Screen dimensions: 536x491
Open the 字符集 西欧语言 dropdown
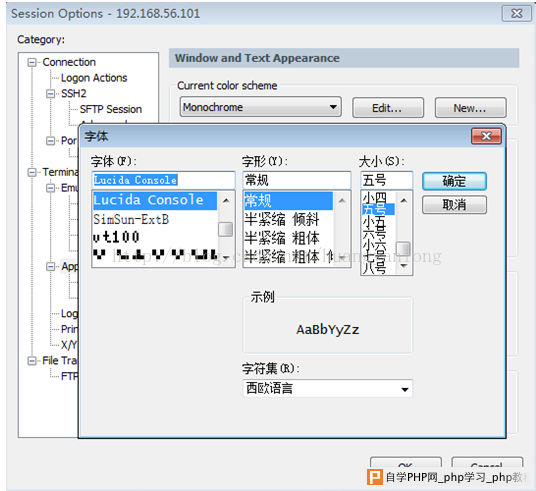328,388
